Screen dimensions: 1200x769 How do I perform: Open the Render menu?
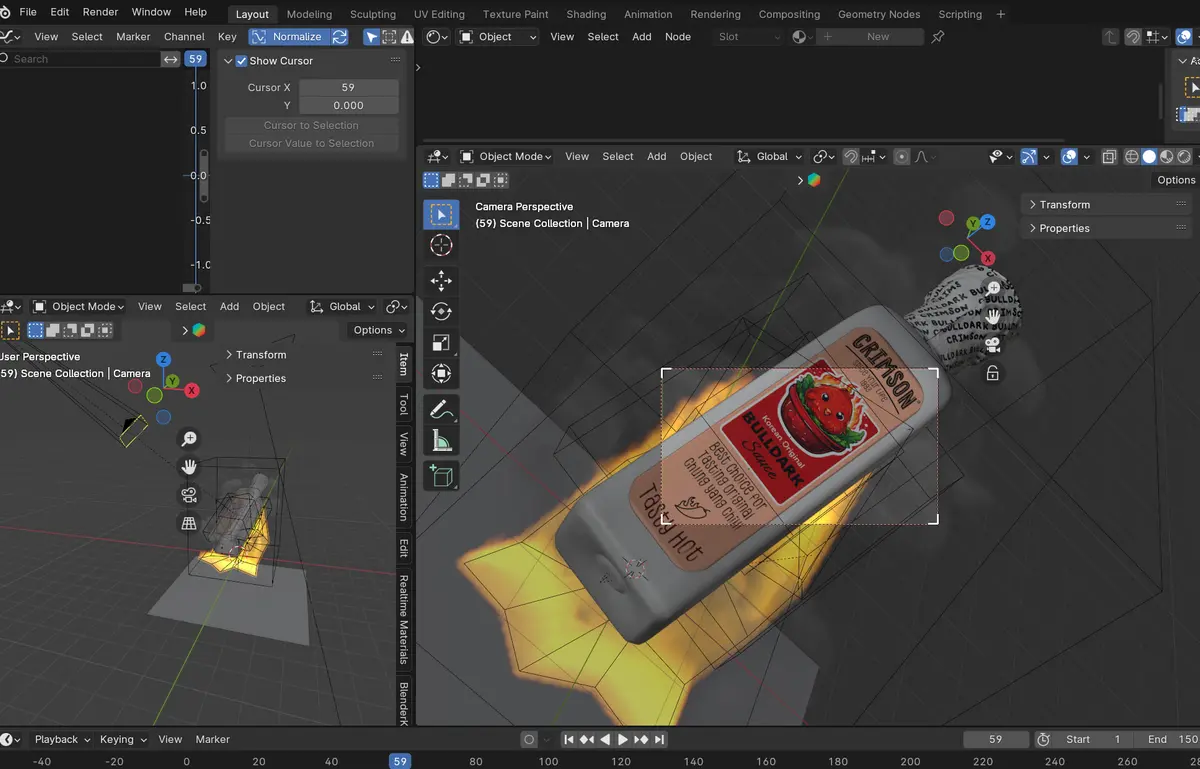(x=100, y=12)
